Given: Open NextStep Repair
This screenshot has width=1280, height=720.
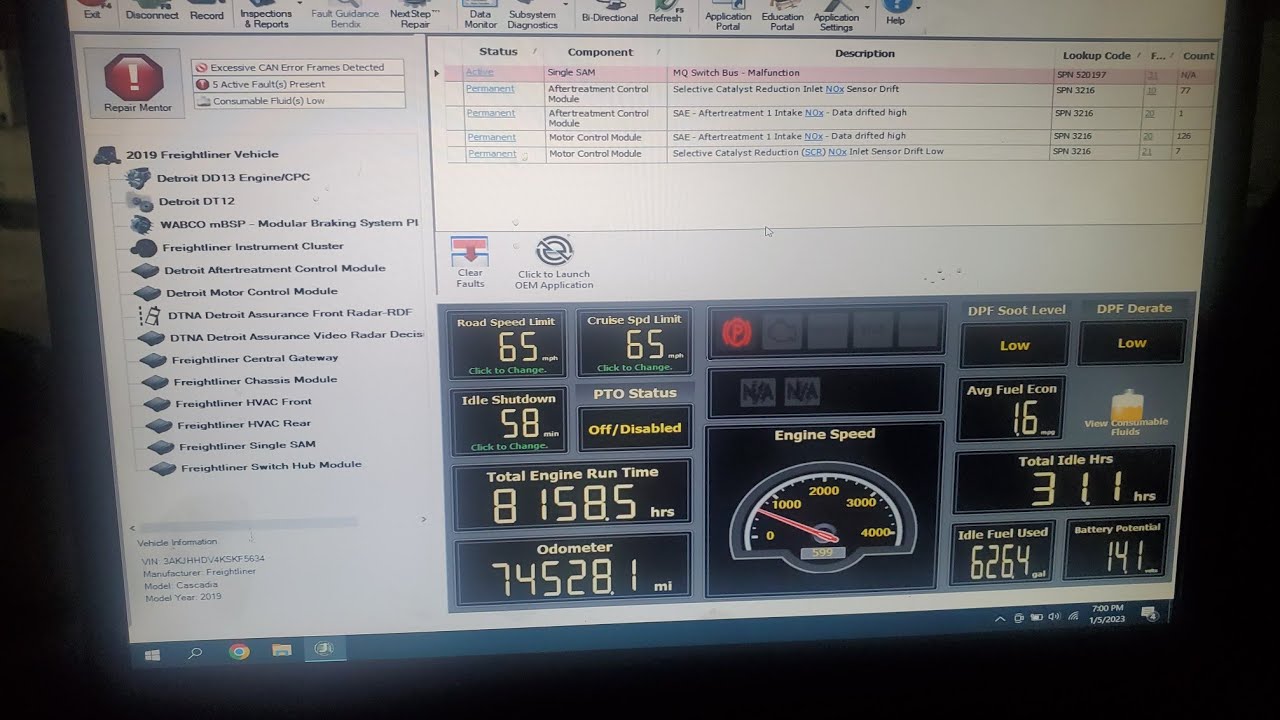Looking at the screenshot, I should 414,16.
